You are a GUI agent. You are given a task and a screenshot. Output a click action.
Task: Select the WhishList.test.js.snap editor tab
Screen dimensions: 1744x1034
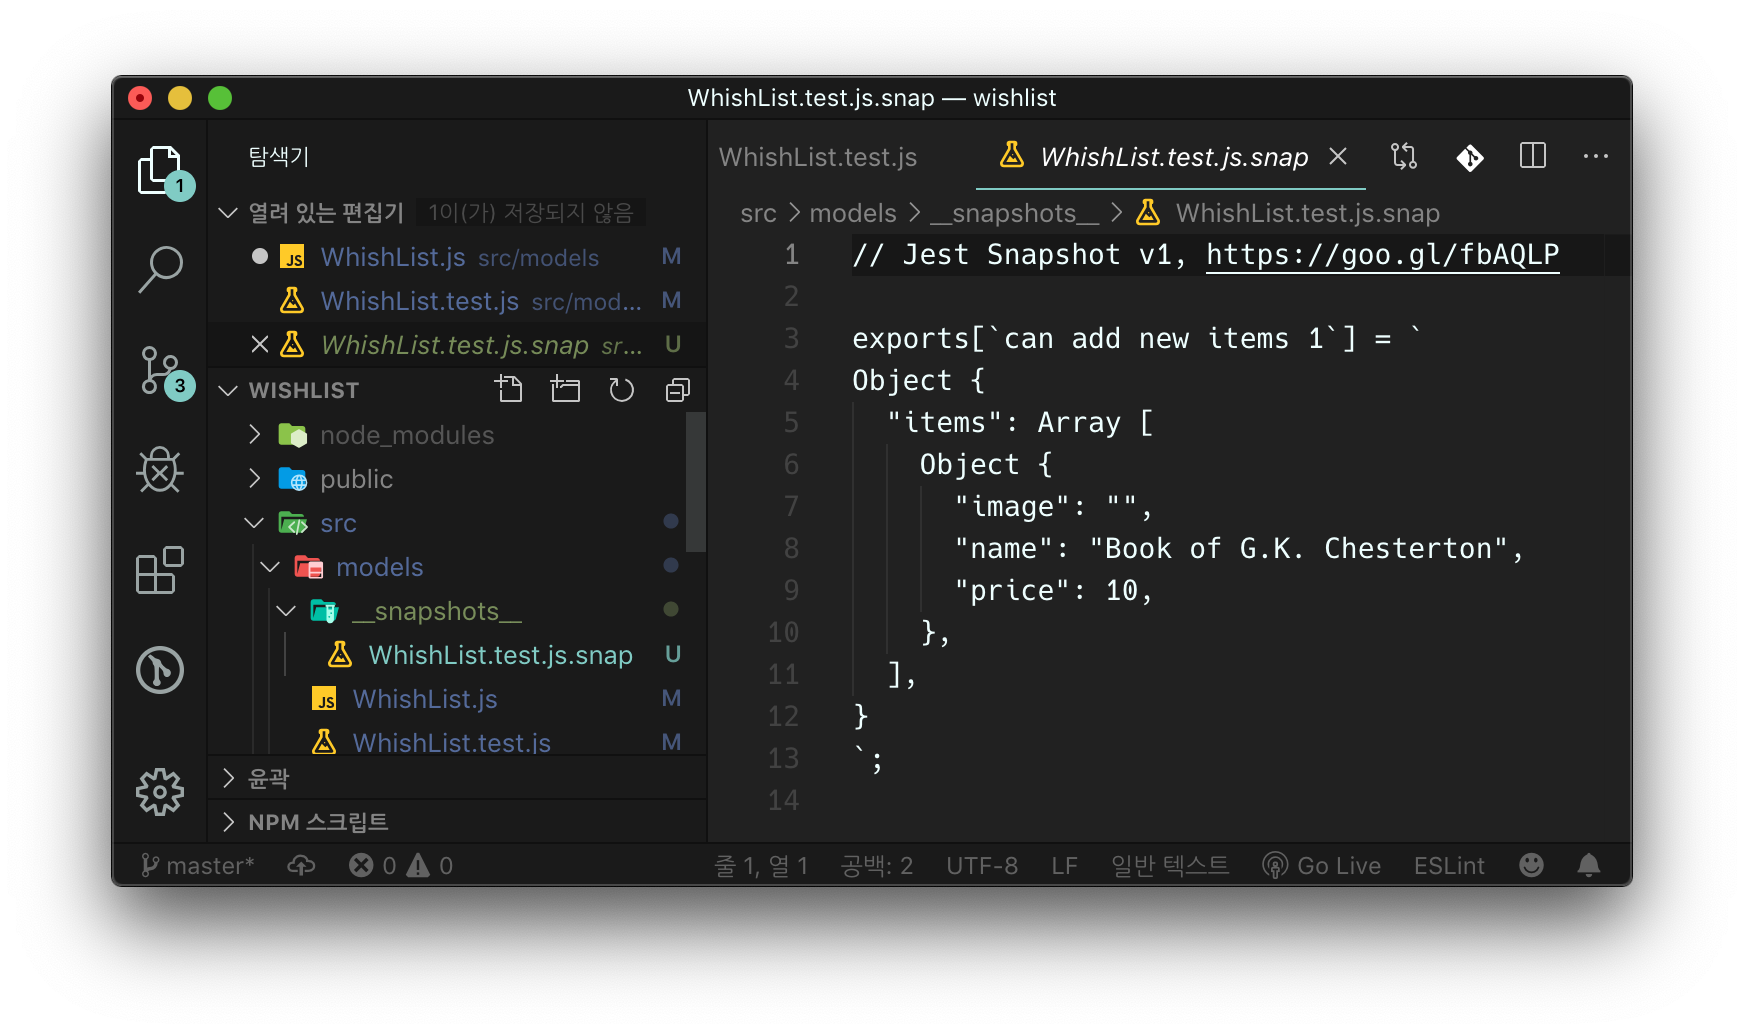click(1173, 157)
